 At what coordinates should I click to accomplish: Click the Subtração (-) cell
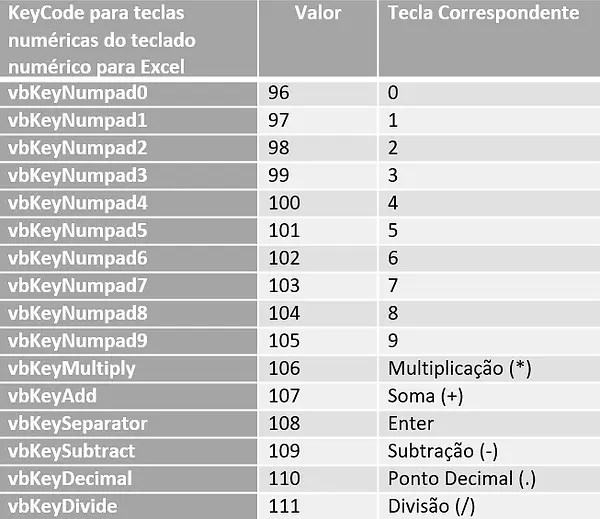pos(437,450)
